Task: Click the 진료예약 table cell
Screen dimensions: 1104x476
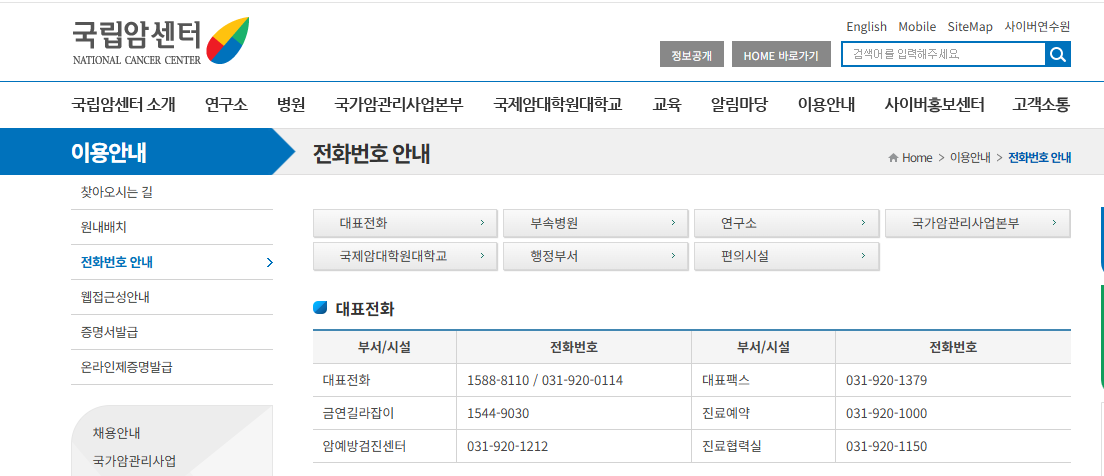Action: (764, 413)
